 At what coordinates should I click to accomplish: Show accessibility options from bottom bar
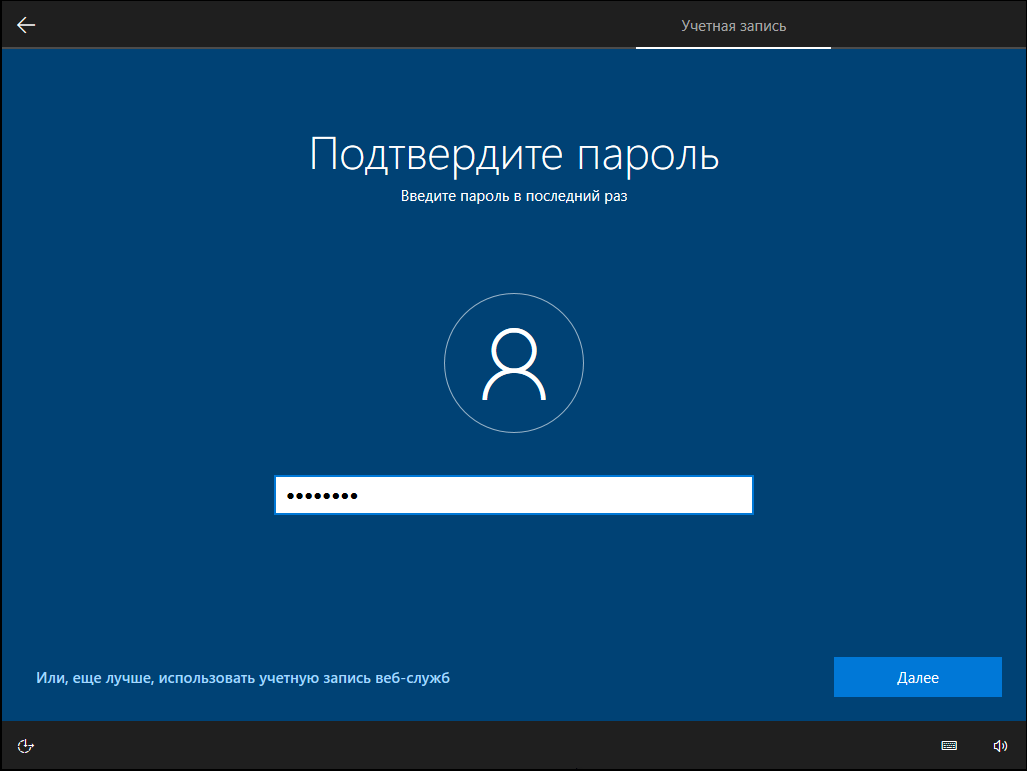[26, 746]
